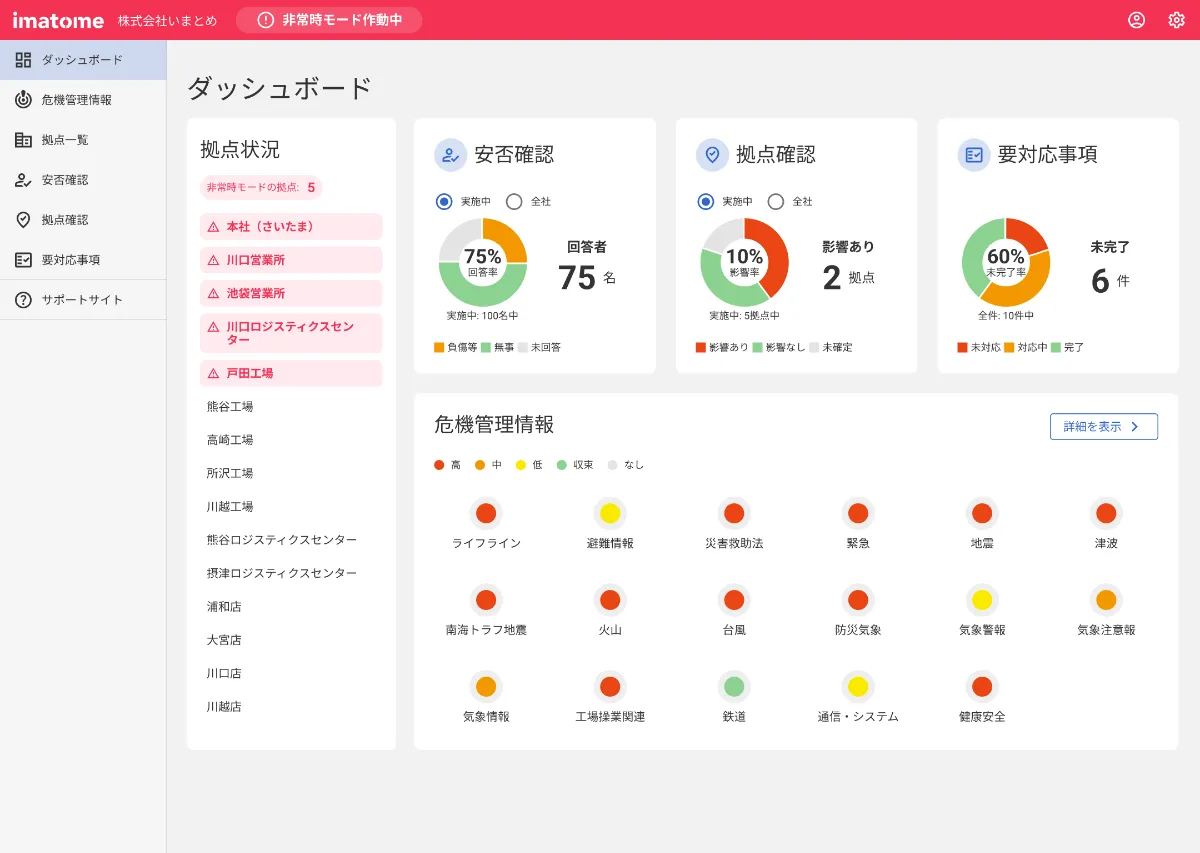Open the settings gear icon
This screenshot has width=1200, height=853.
pyautogui.click(x=1177, y=19)
